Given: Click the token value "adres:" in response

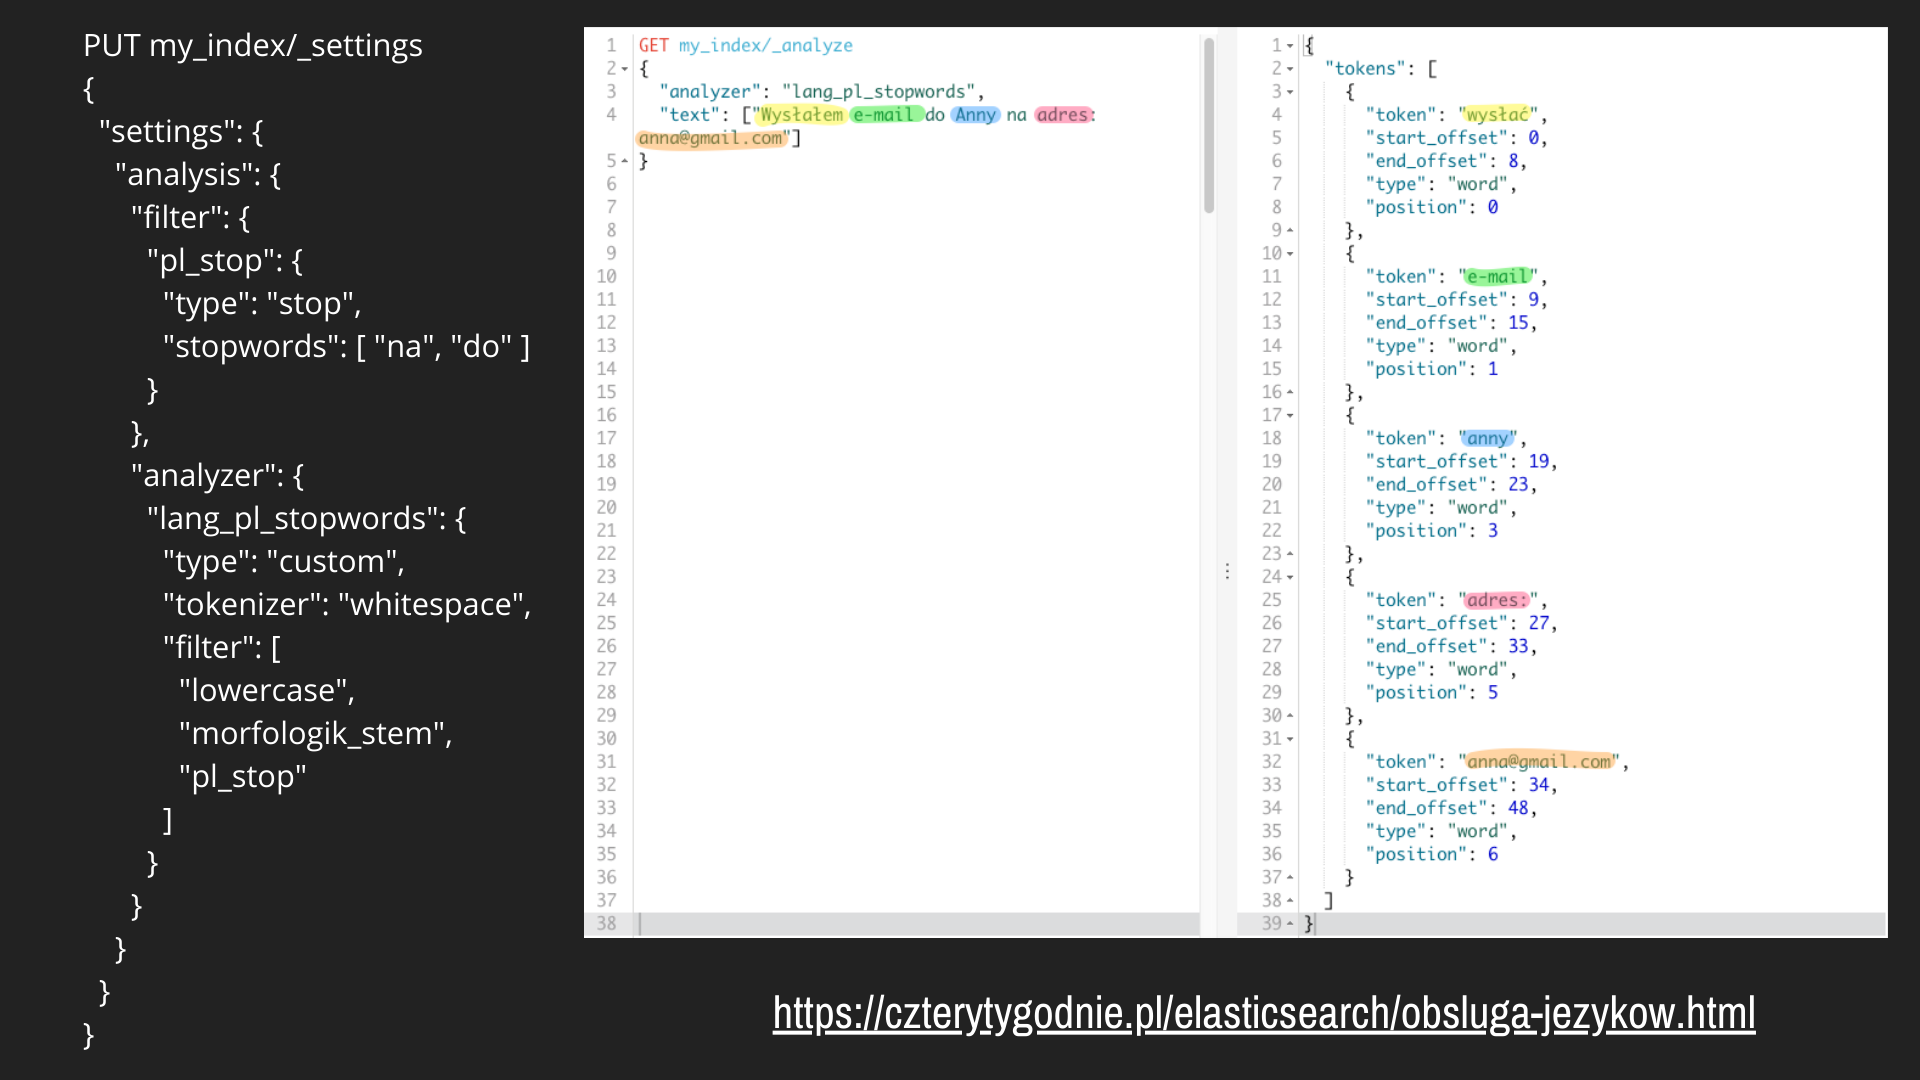Looking at the screenshot, I should point(1498,600).
